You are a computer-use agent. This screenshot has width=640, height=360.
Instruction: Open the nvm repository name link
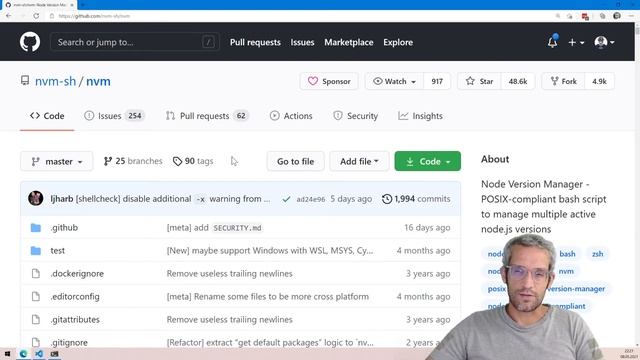(x=98, y=81)
